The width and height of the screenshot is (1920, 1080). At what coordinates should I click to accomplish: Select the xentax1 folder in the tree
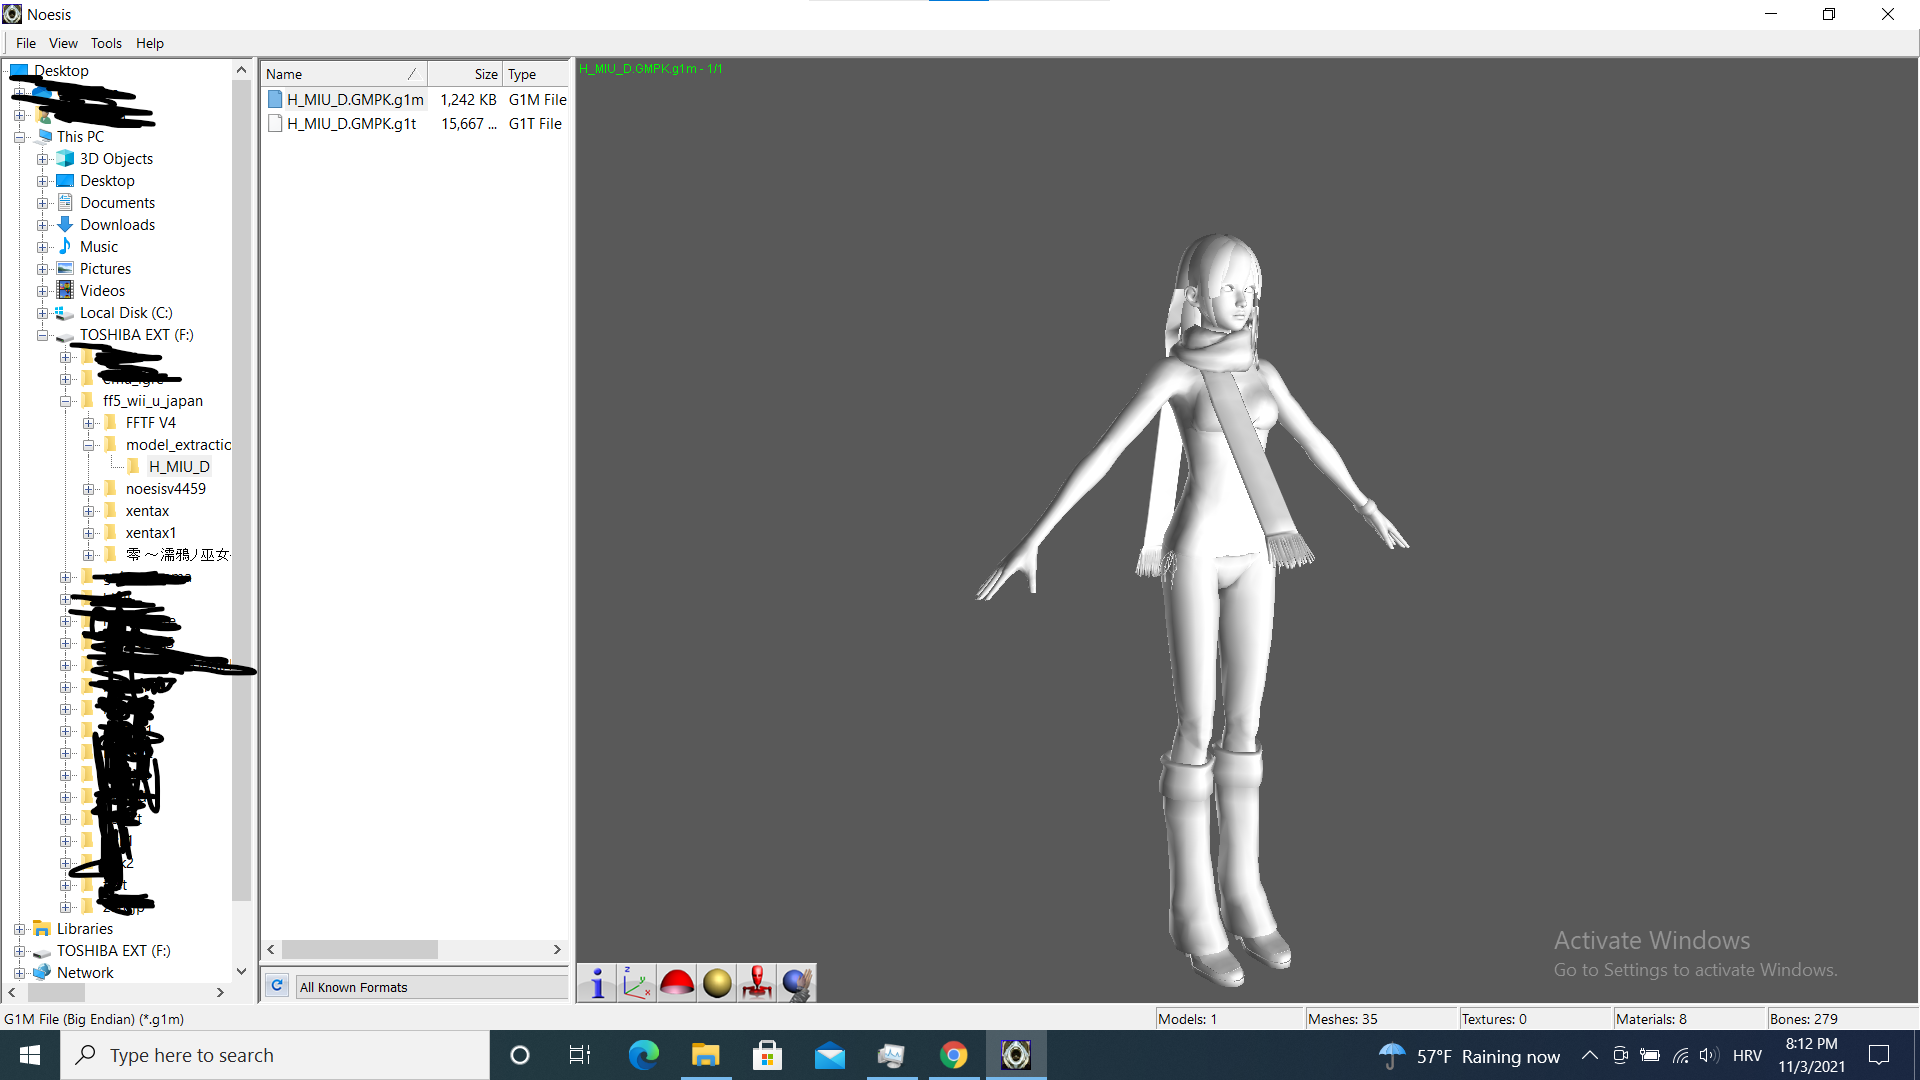(151, 533)
